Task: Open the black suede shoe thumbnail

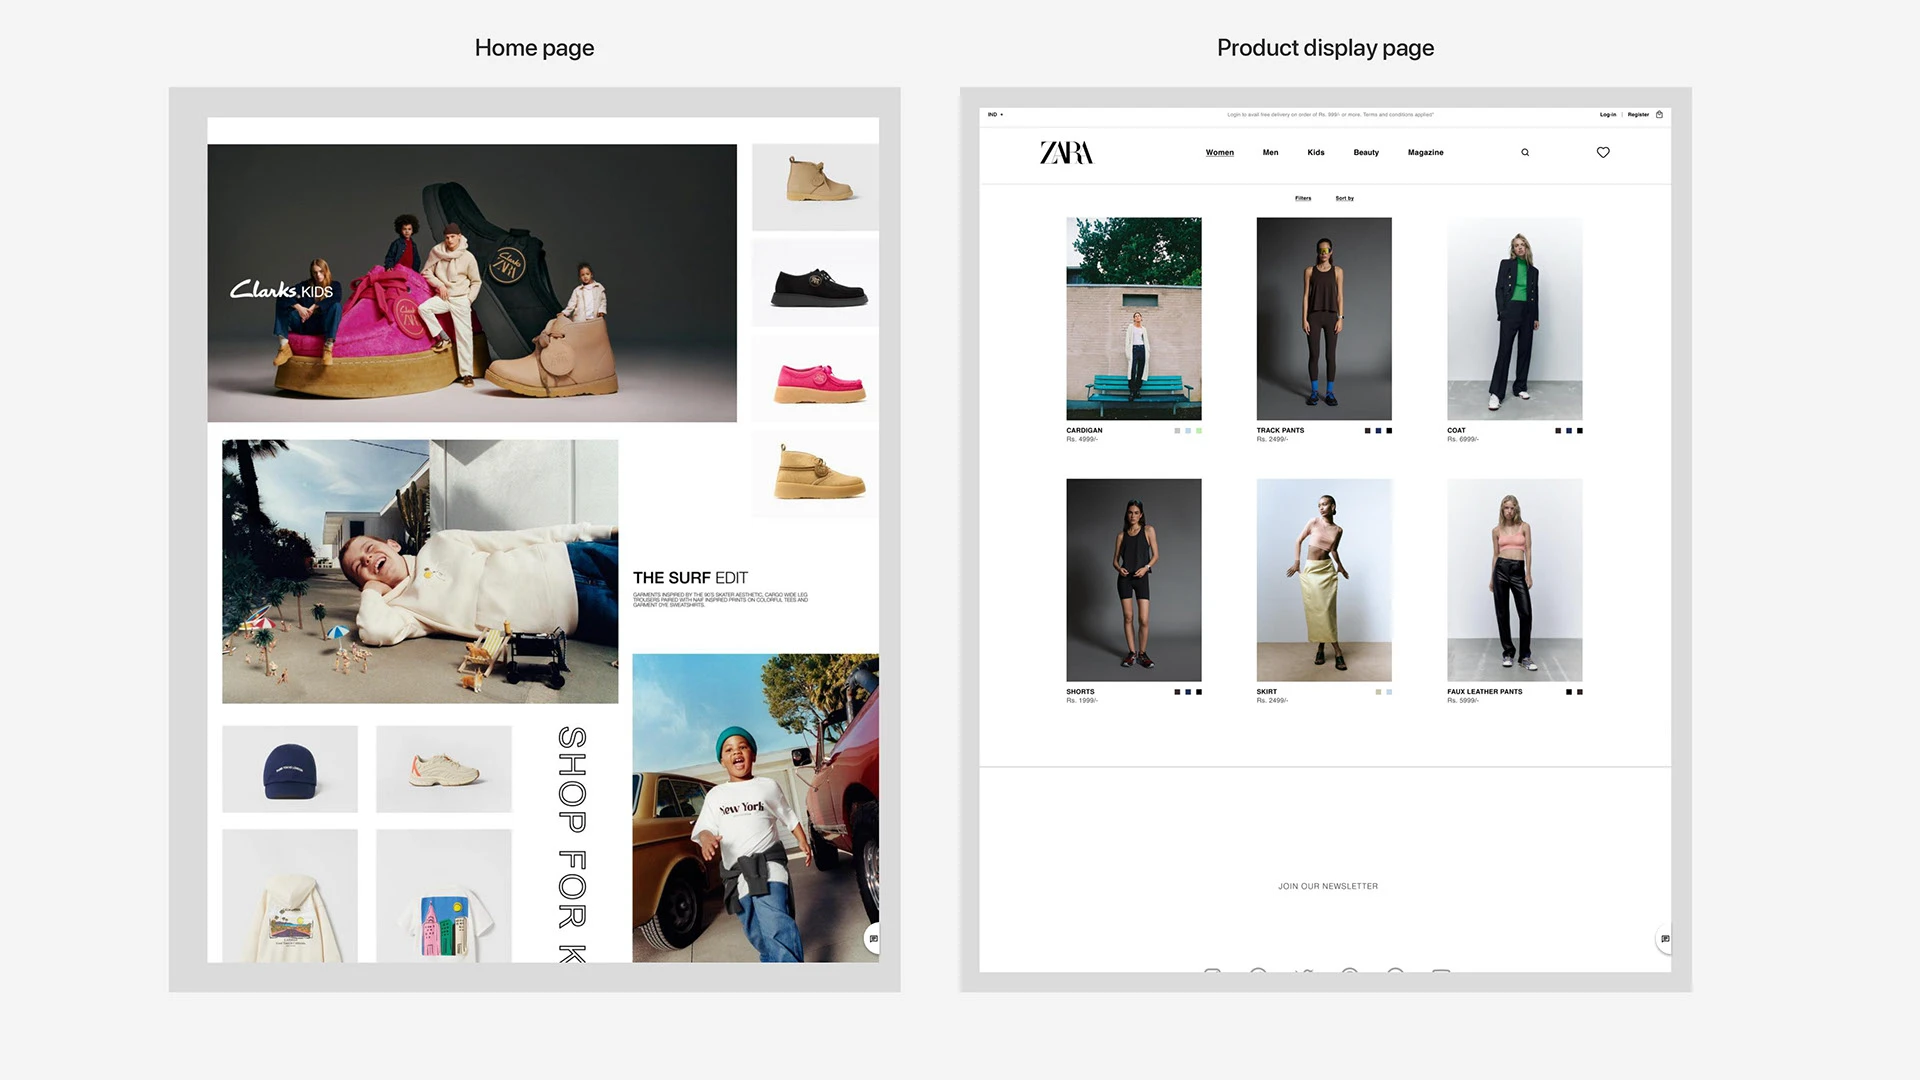Action: coord(815,283)
